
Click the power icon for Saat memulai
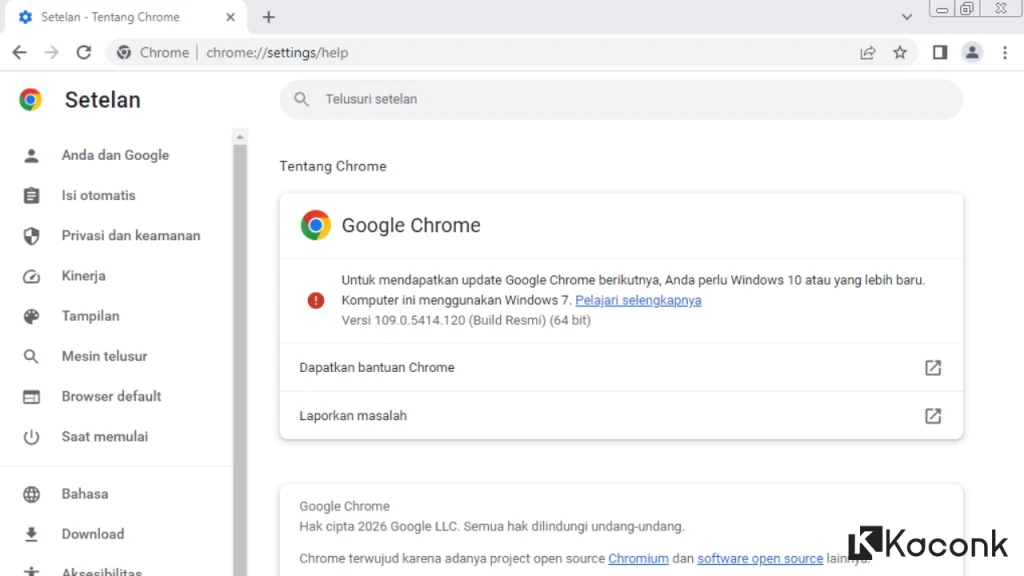pos(31,437)
